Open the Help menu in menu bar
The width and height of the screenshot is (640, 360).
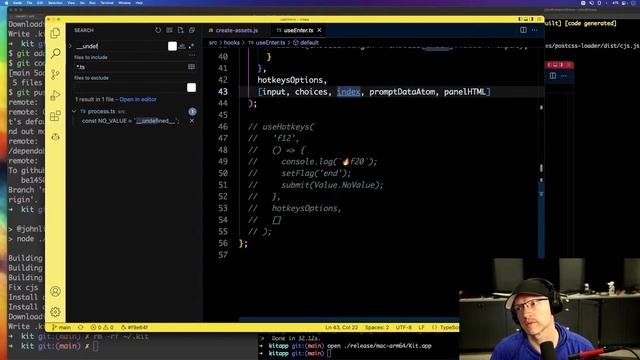click(x=139, y=3)
